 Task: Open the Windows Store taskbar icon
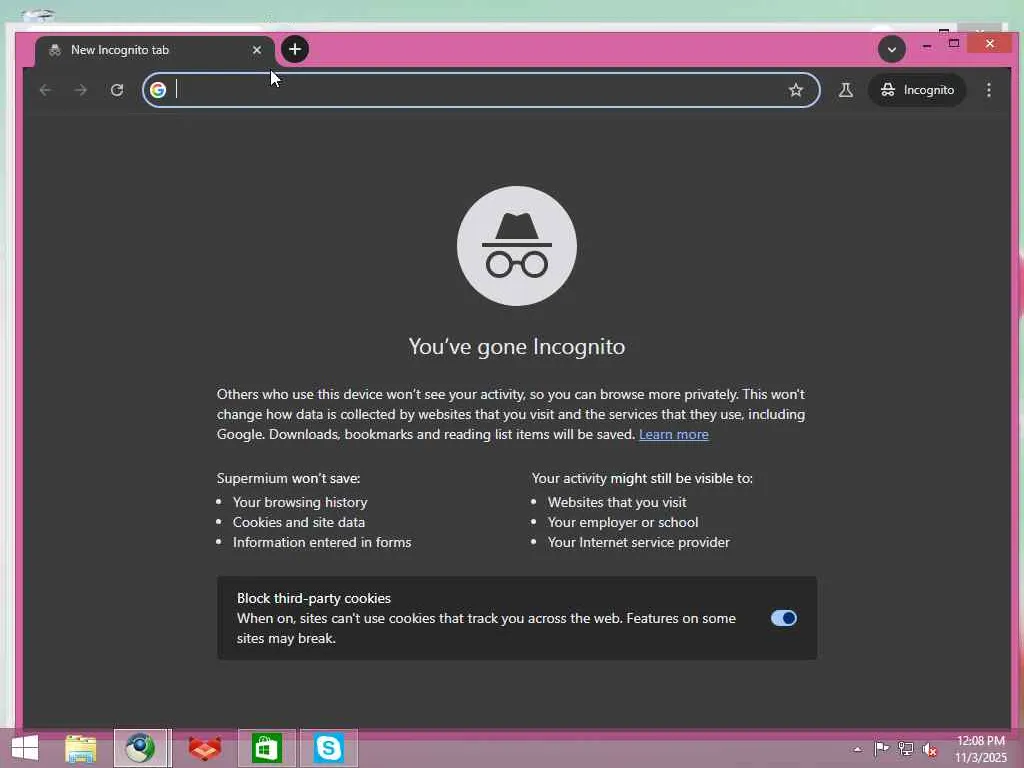(266, 748)
